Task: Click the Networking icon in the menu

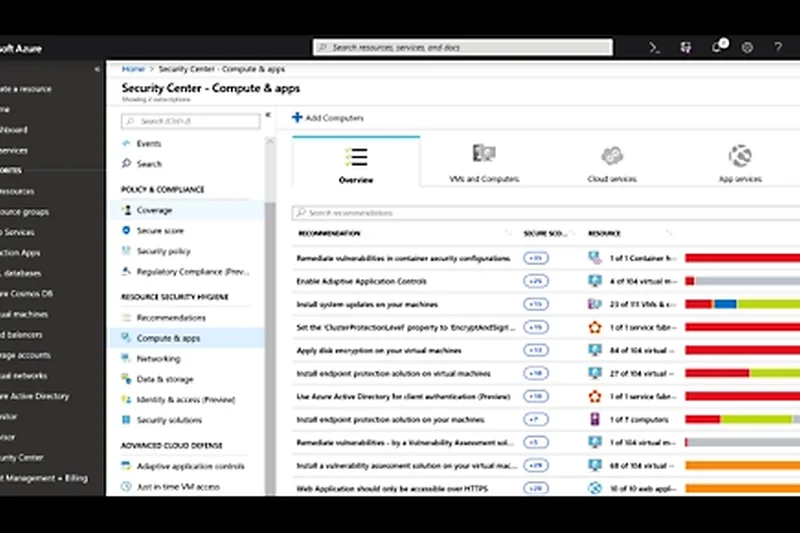Action: tap(126, 358)
